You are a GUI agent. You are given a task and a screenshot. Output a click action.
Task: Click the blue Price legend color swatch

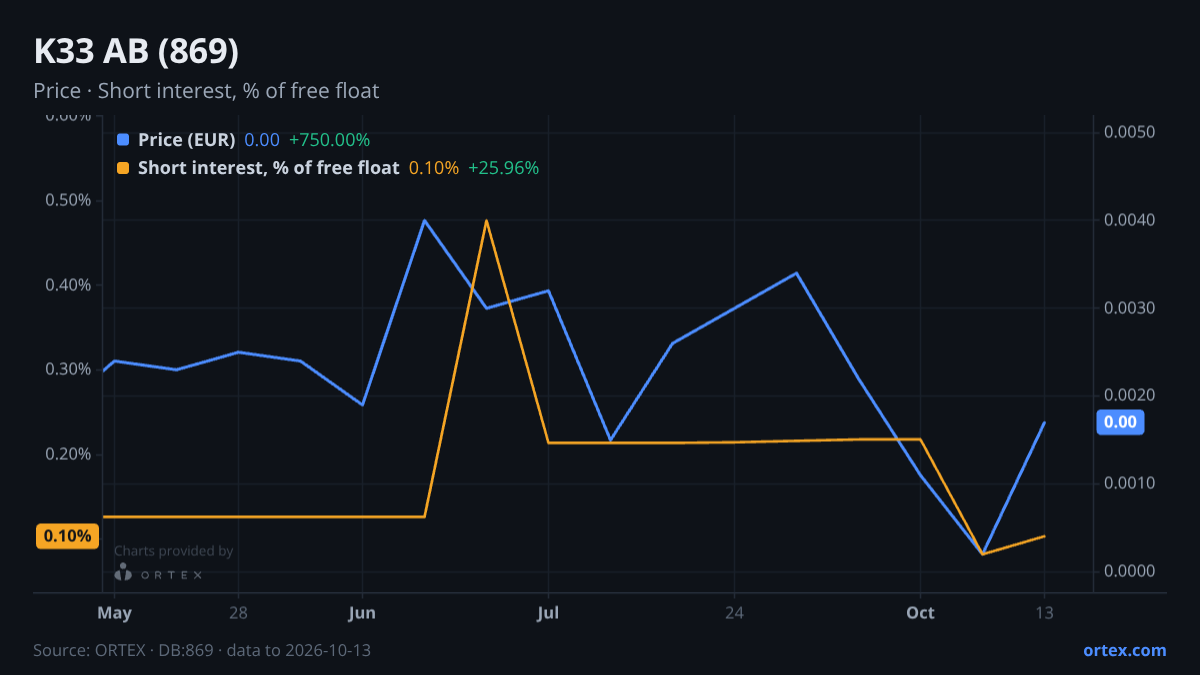(123, 140)
